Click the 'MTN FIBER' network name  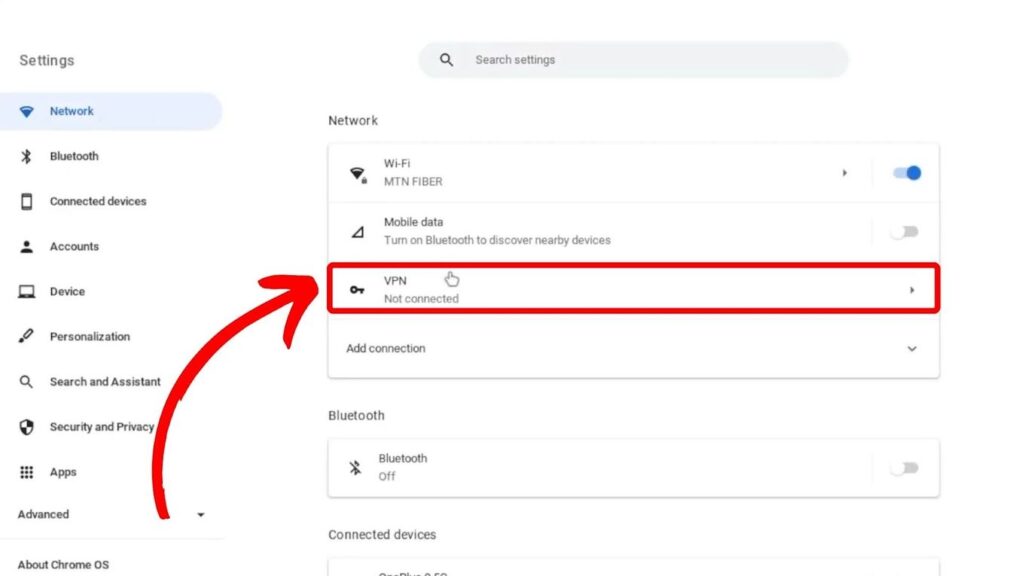[413, 182]
